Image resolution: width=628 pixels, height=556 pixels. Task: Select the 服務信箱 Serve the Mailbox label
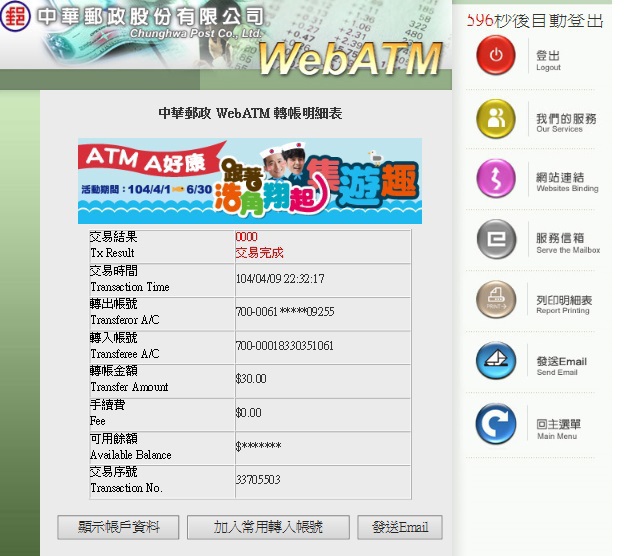tap(568, 243)
